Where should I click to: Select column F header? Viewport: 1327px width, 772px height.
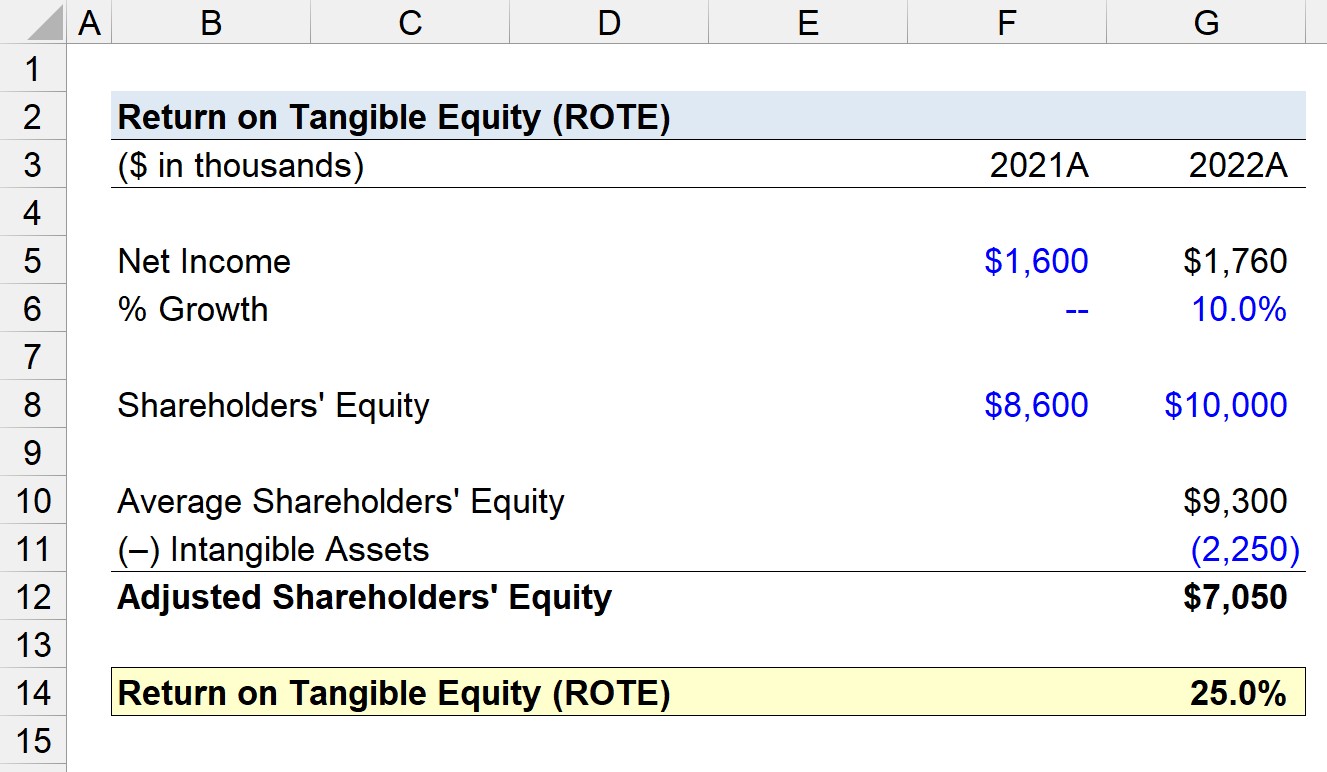pyautogui.click(x=1007, y=22)
